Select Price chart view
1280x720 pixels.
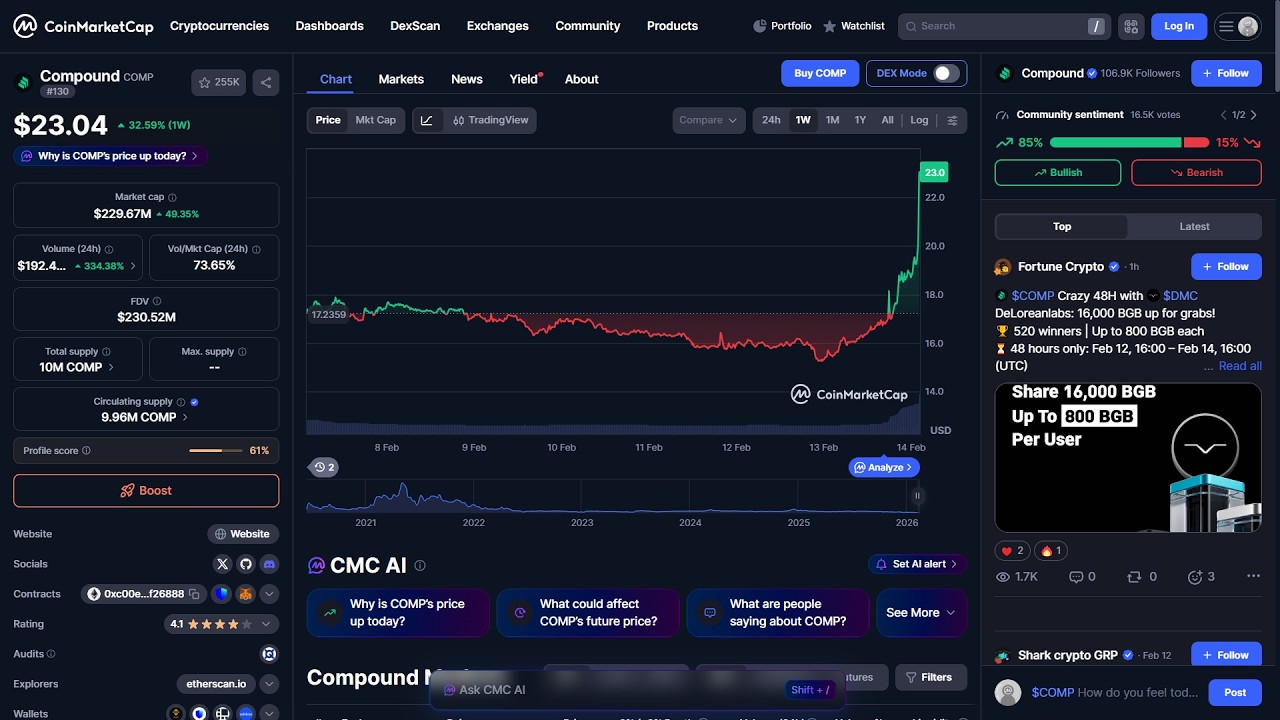(x=328, y=120)
